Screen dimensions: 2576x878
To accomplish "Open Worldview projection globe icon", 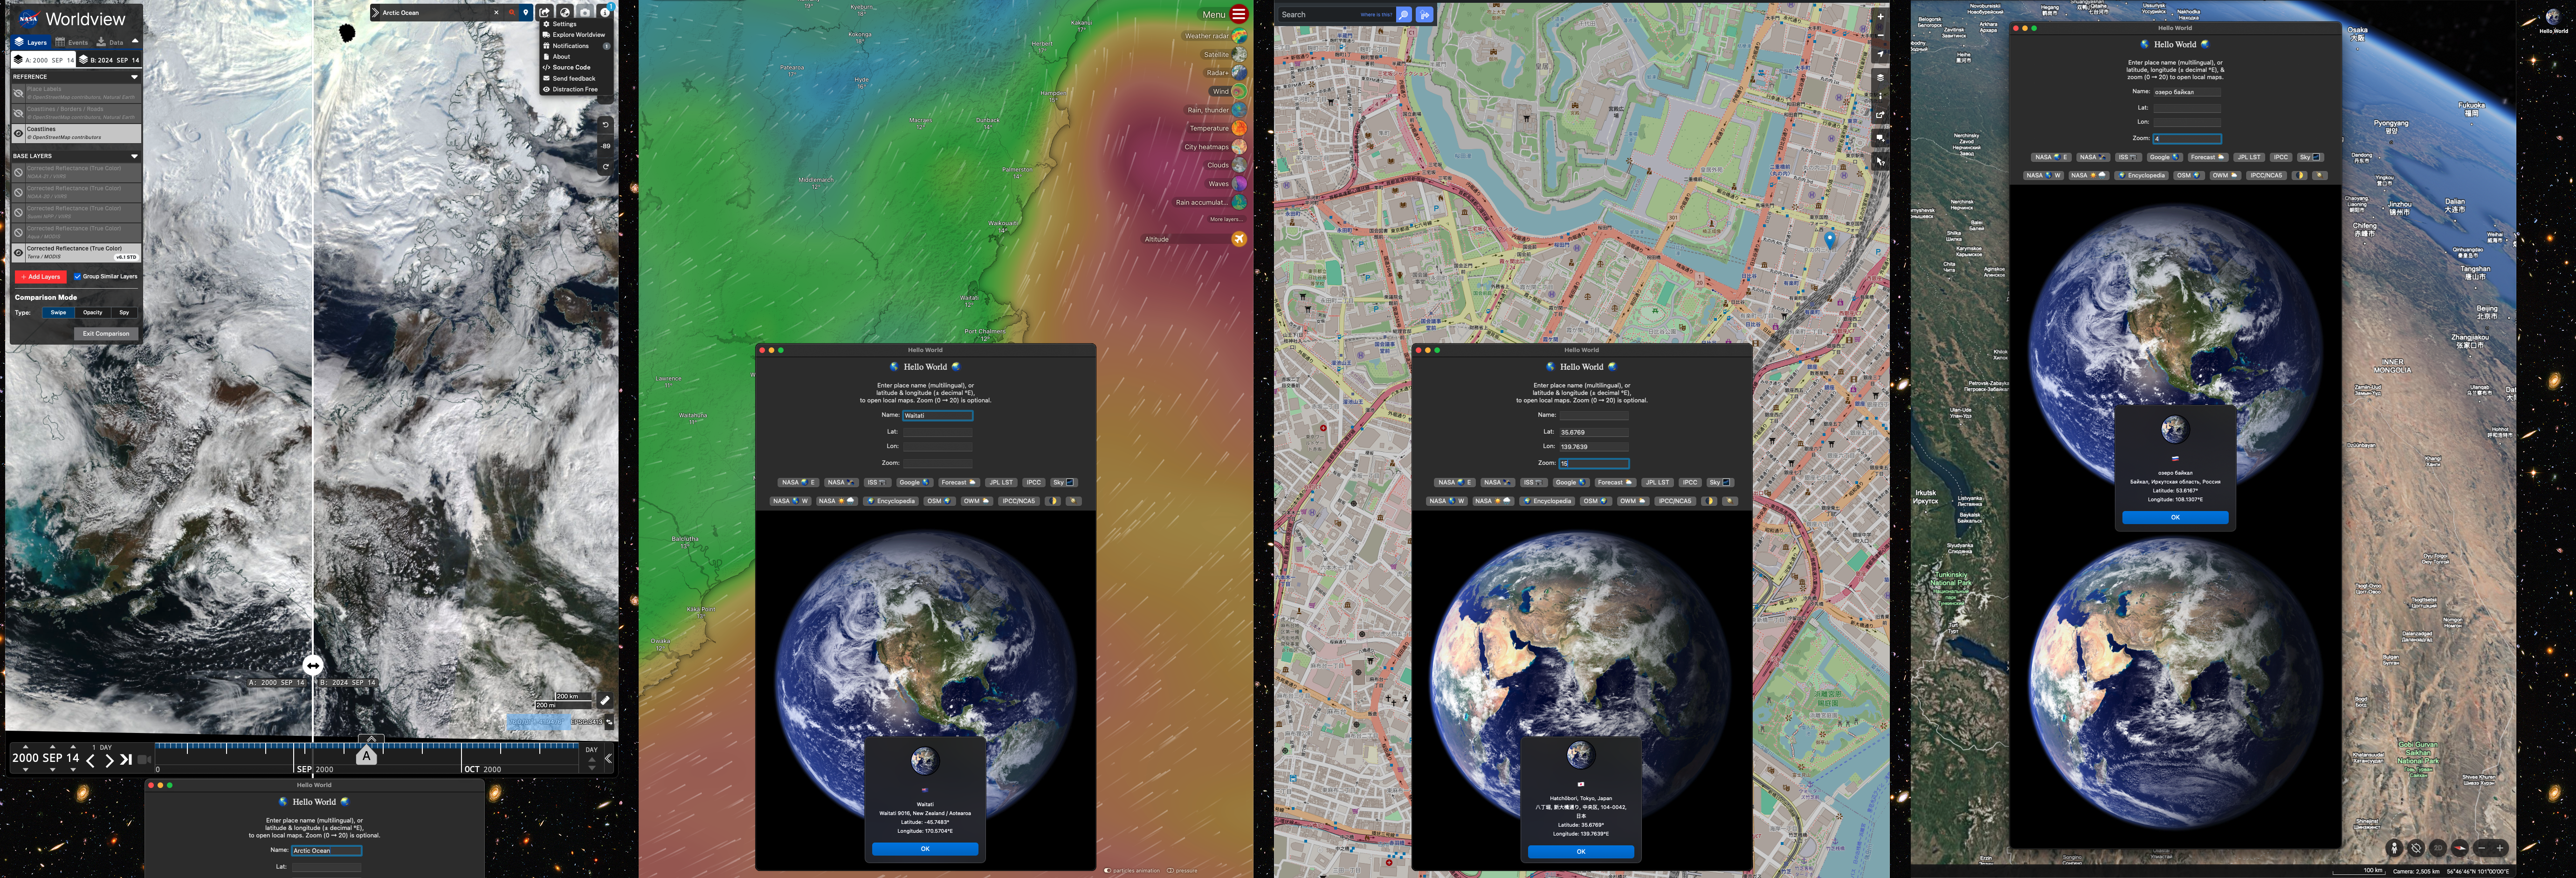I will [x=565, y=13].
